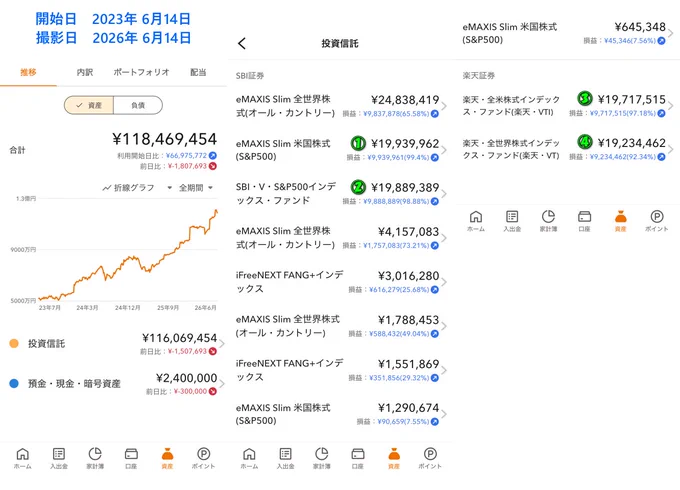
Task: Tap blue up-arrow beside 利用開始日比 ¥66,975,772
Action: [212, 155]
